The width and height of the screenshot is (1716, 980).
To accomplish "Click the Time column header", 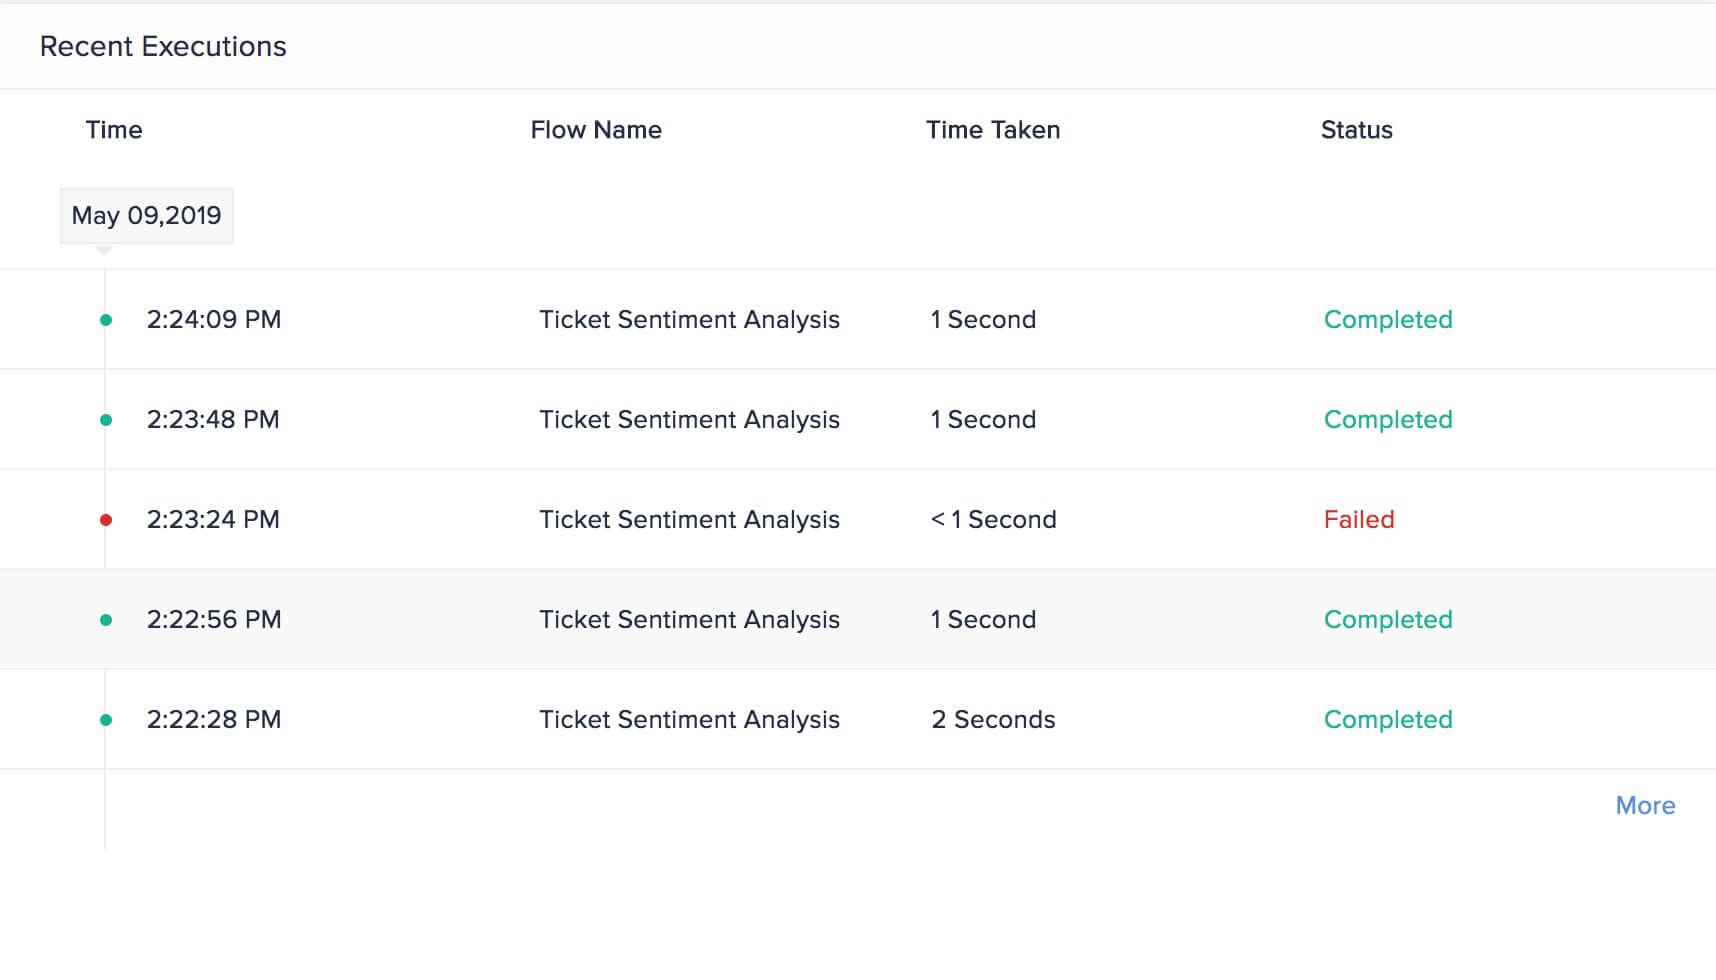I will click(x=114, y=130).
